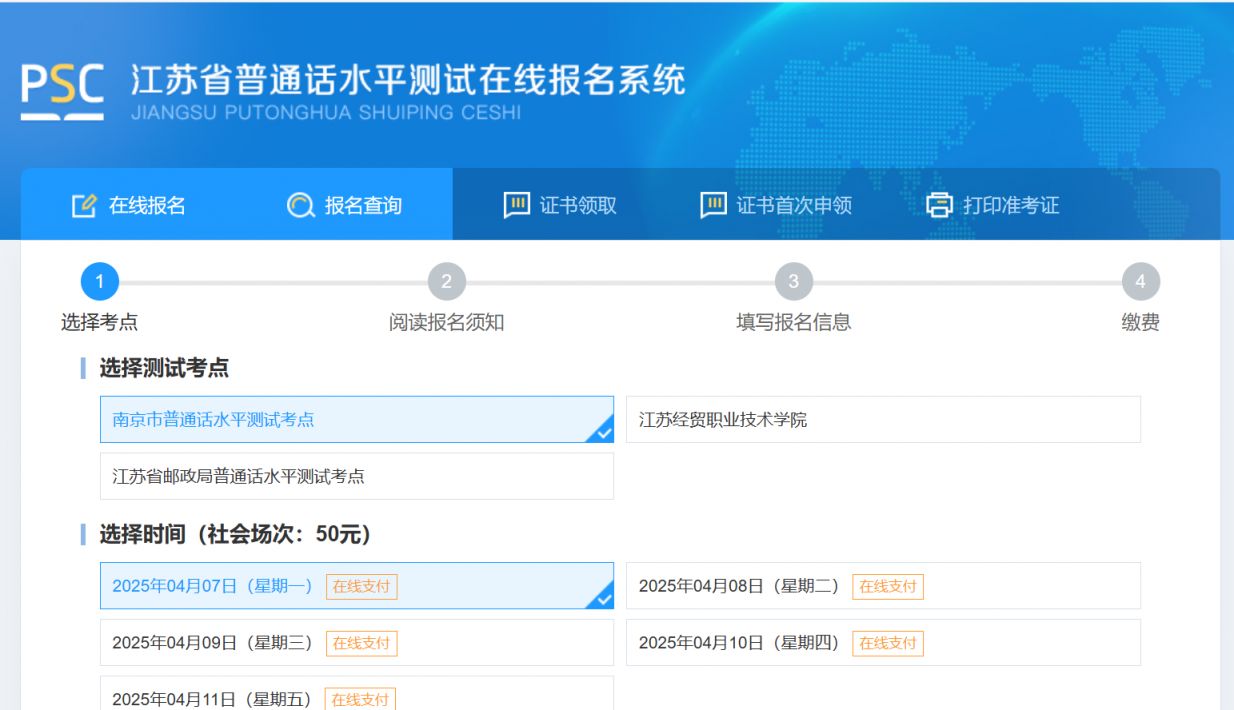Click the checkmark on 04月07日 option
Screen dimensions: 1234x710
tap(603, 599)
